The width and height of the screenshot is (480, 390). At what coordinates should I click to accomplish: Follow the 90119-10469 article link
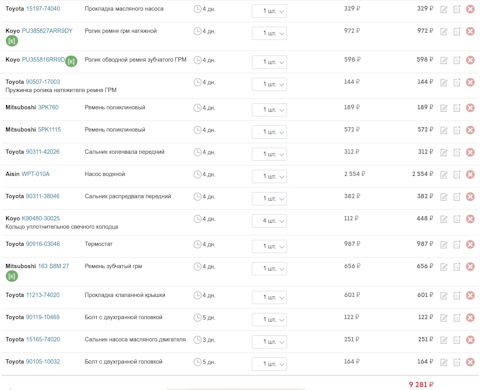(x=43, y=317)
